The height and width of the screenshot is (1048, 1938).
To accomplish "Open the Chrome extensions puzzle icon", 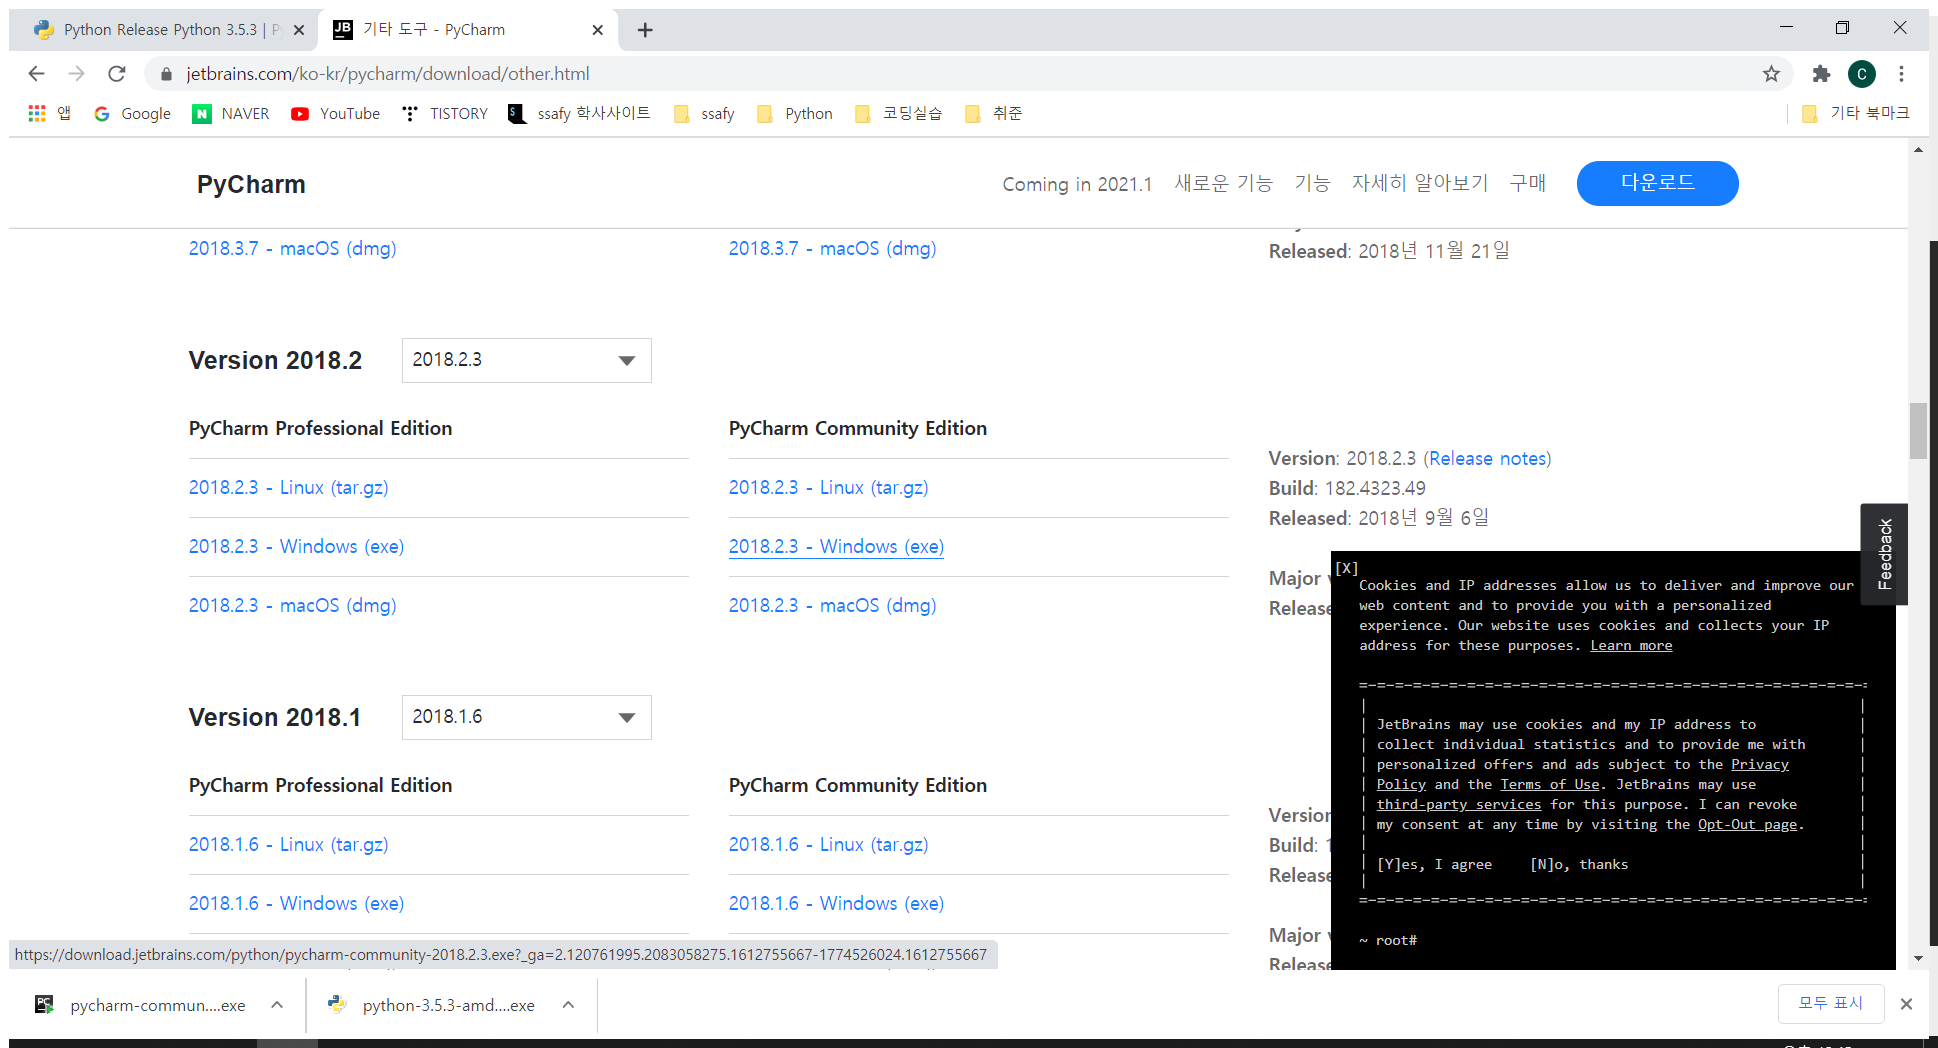I will pos(1821,73).
